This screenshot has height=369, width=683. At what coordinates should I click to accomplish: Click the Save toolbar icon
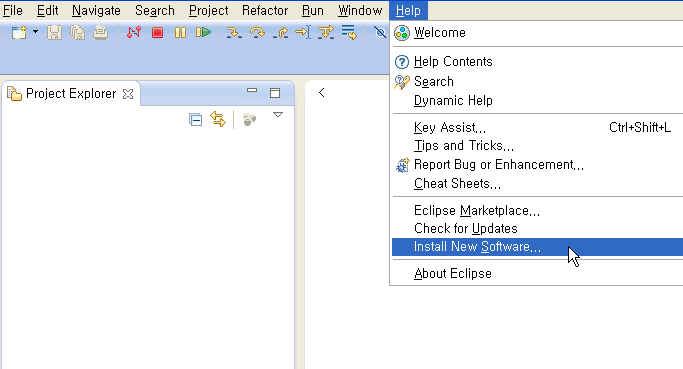pos(54,33)
